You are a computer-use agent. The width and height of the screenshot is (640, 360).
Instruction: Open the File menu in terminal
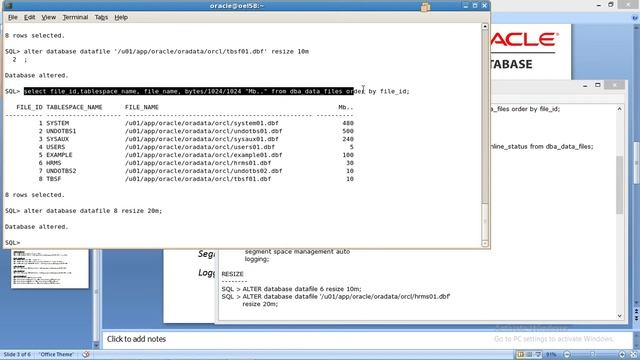pyautogui.click(x=13, y=17)
